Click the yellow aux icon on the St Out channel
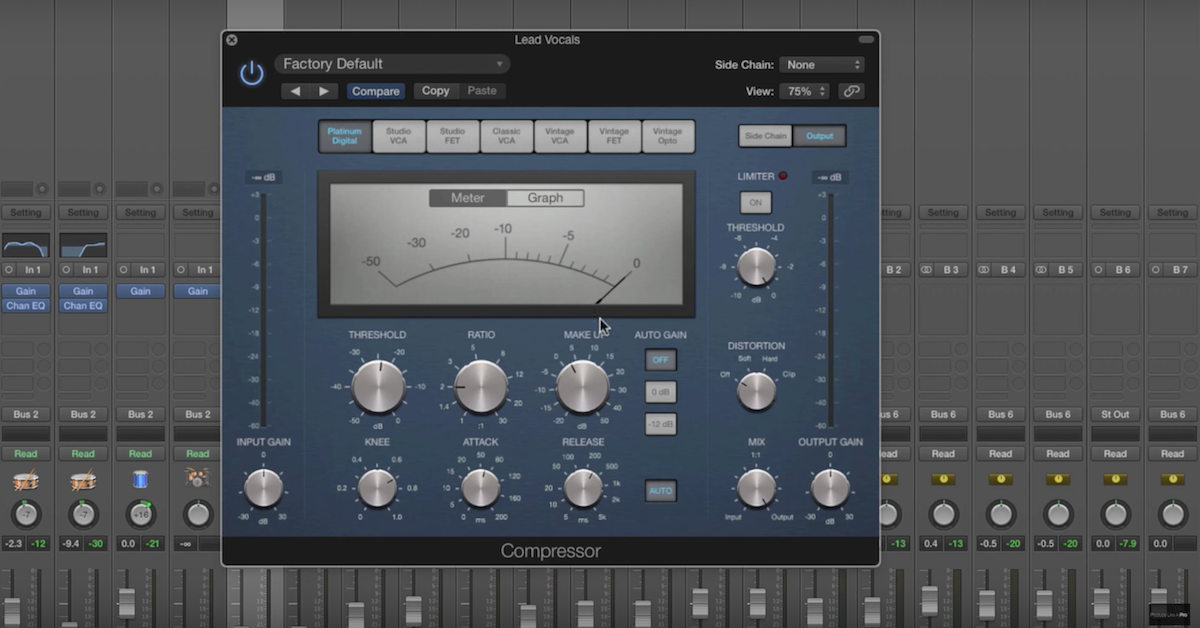The height and width of the screenshot is (628, 1200). (x=1115, y=479)
